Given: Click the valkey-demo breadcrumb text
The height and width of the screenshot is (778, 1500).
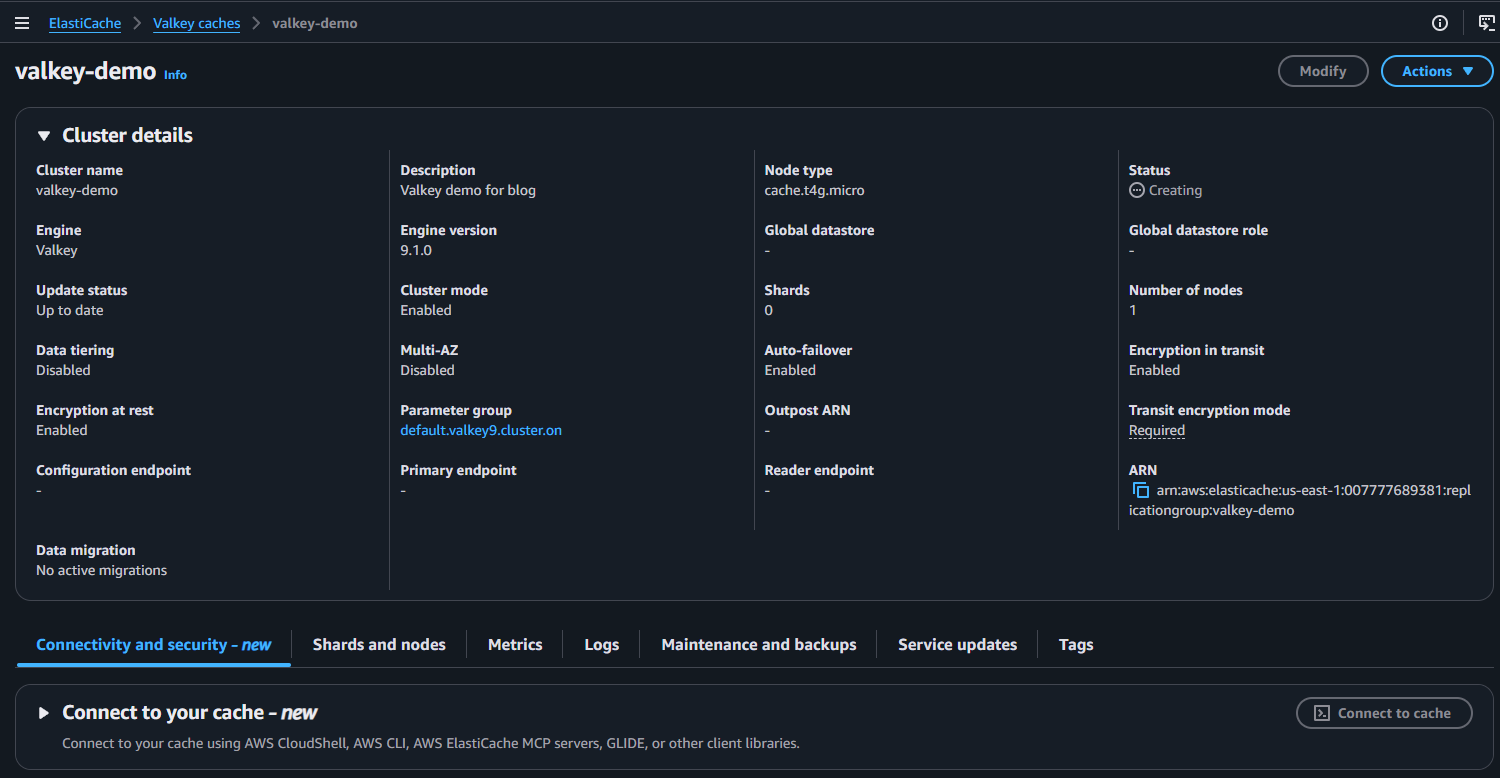Looking at the screenshot, I should pos(315,23).
